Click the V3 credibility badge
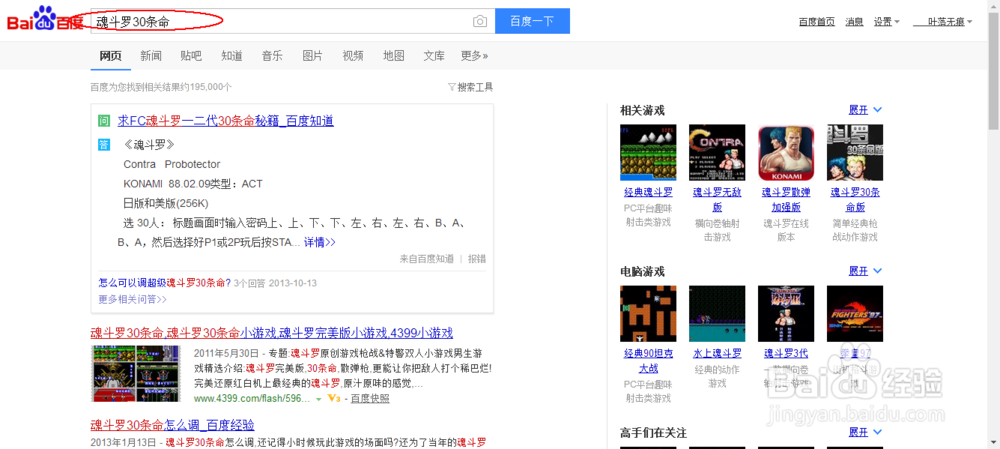The width and height of the screenshot is (1000, 449). (334, 399)
